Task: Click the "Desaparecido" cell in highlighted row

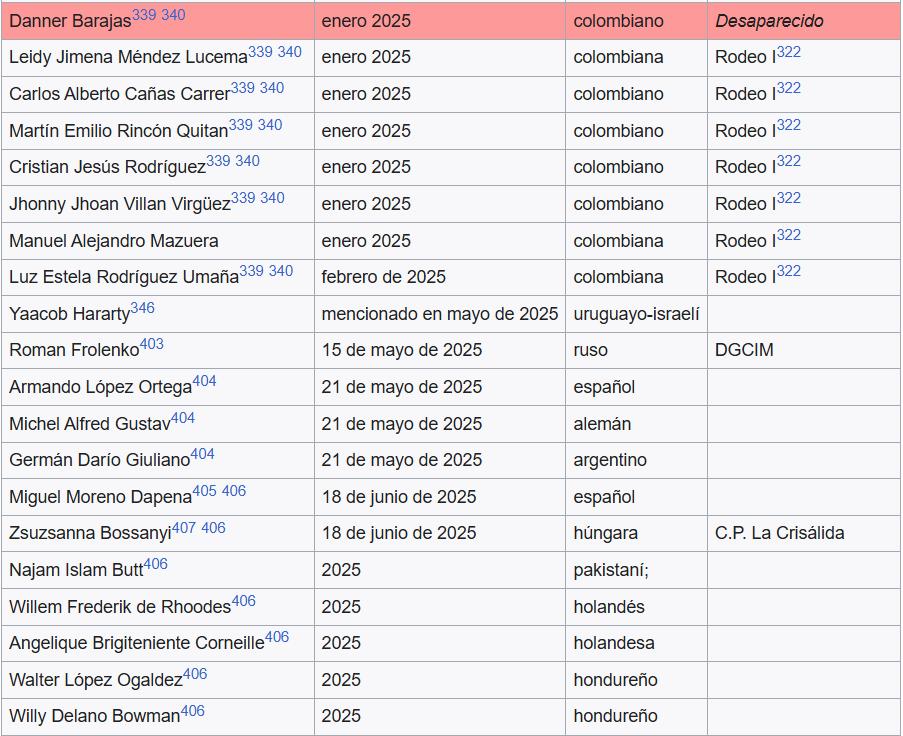Action: click(x=769, y=21)
